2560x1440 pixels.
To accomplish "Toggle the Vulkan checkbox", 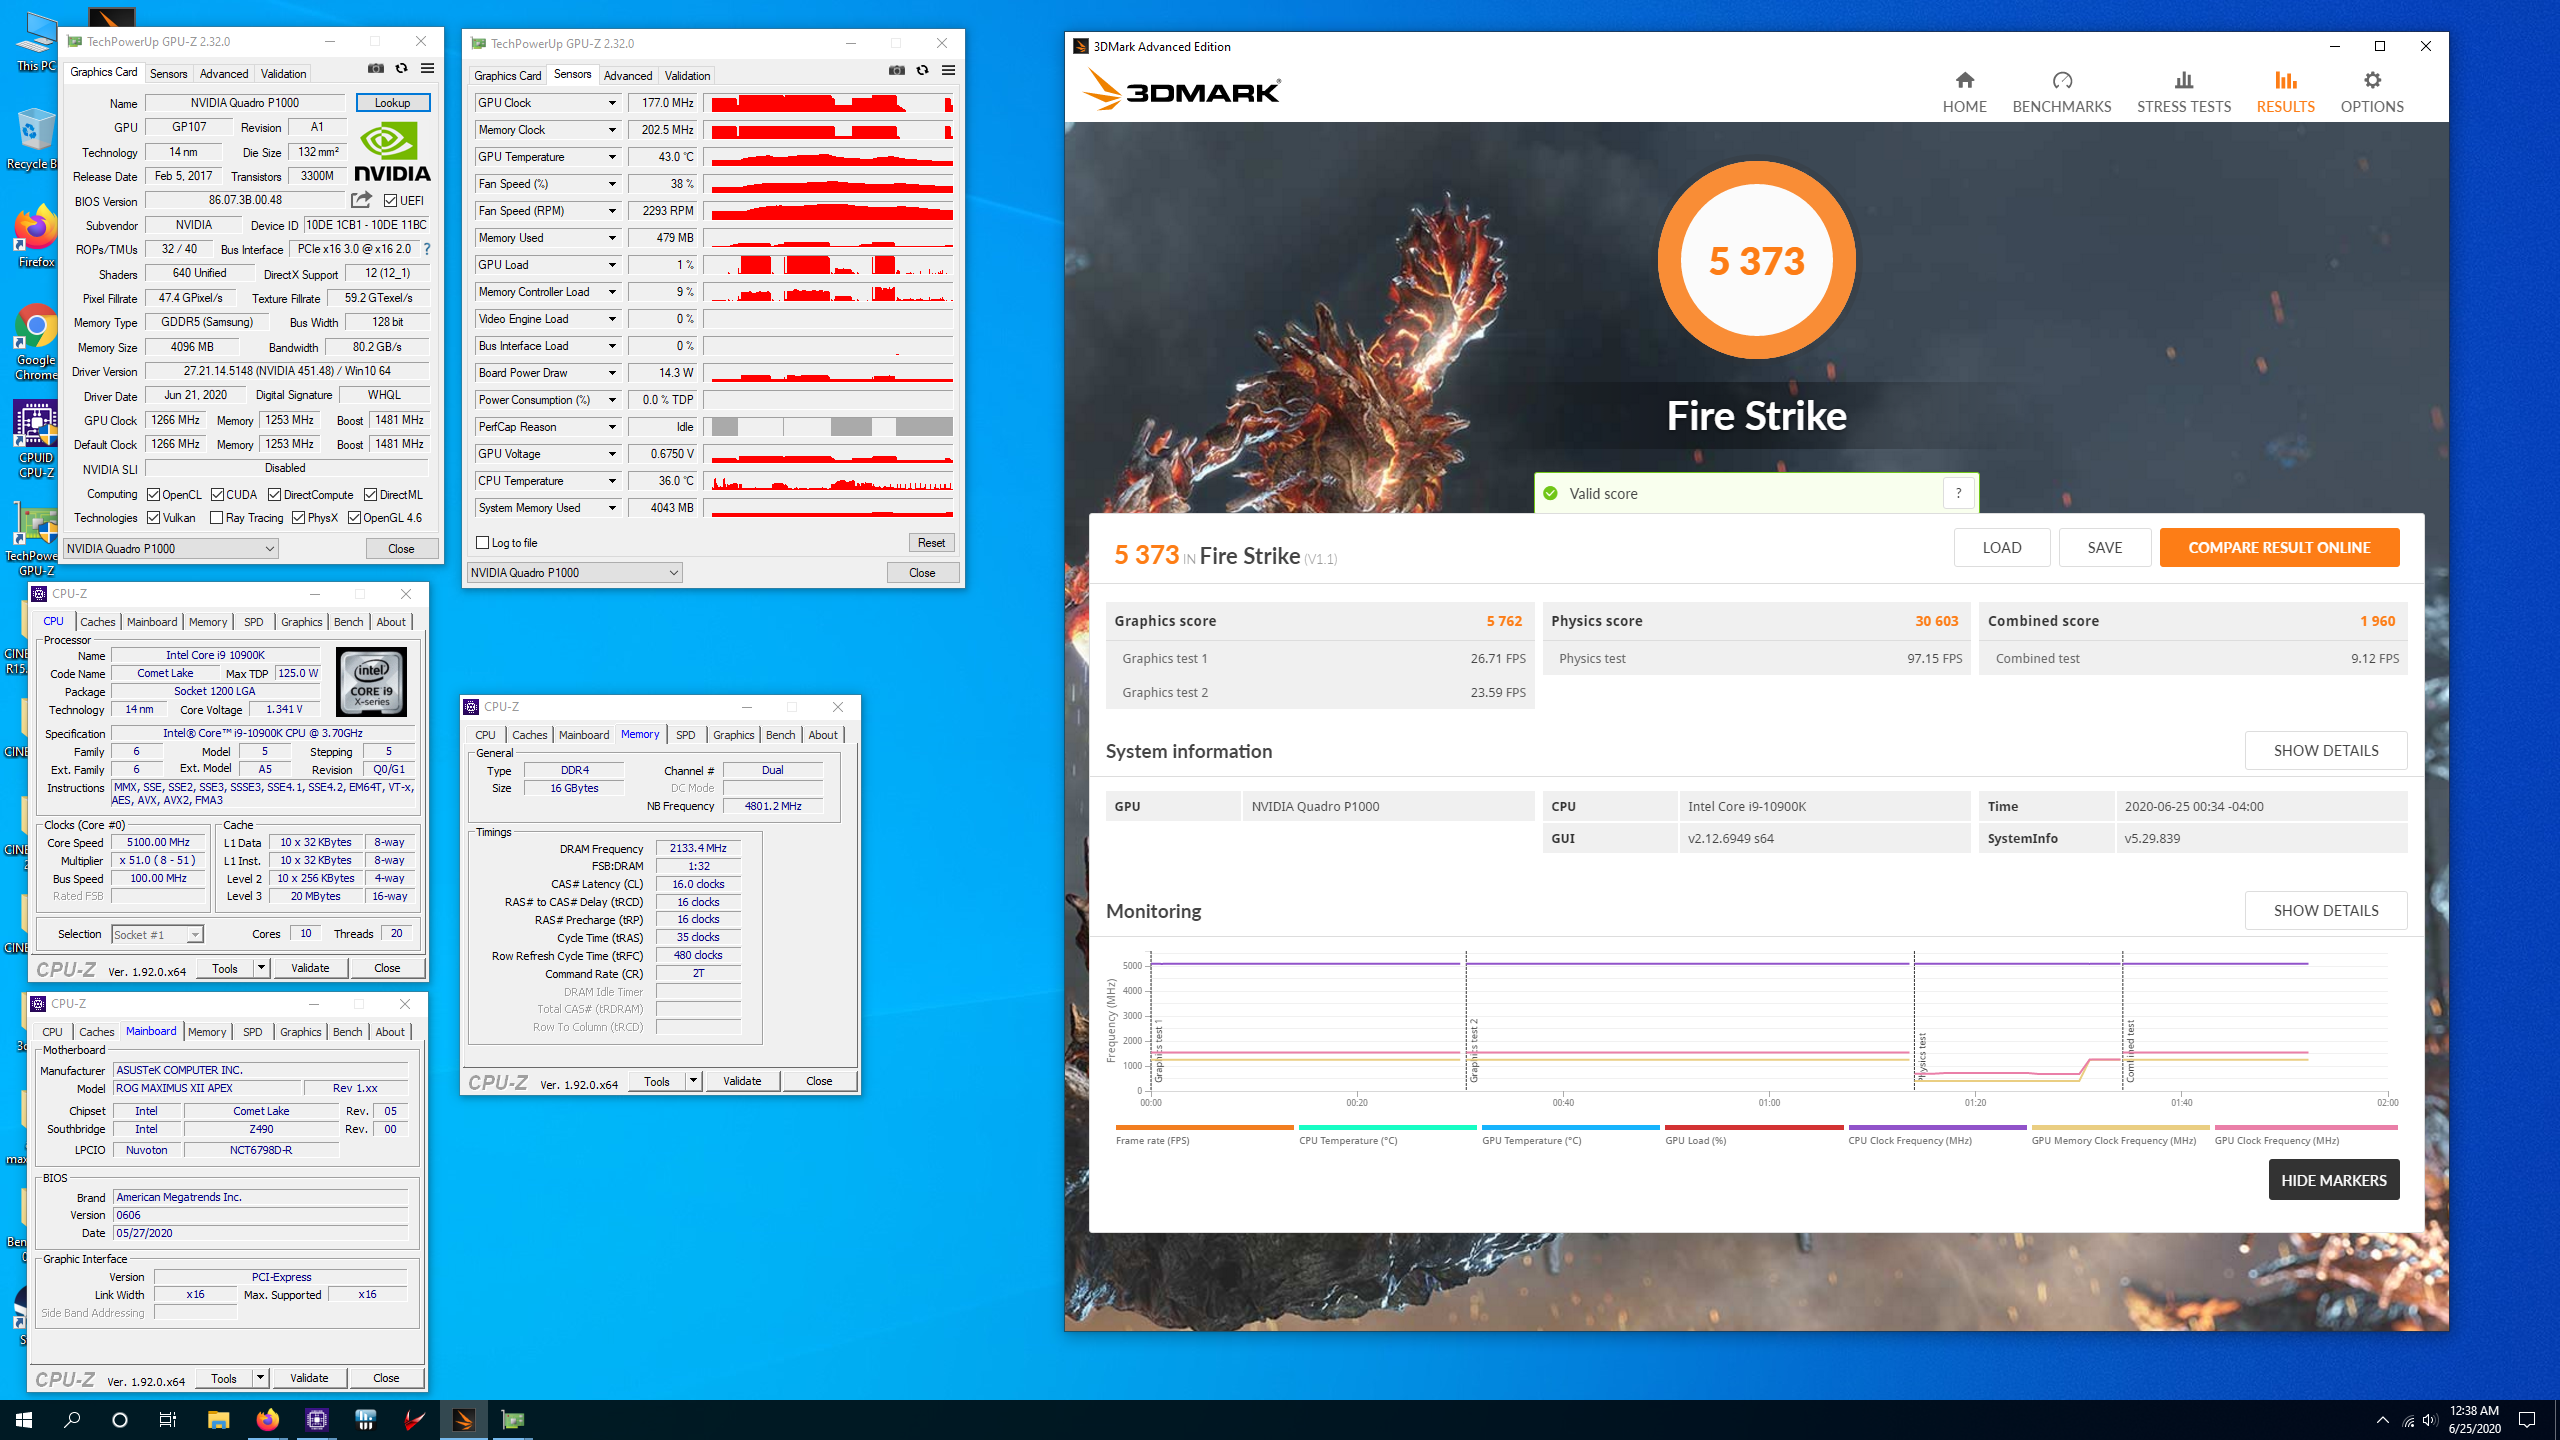I will (x=154, y=518).
